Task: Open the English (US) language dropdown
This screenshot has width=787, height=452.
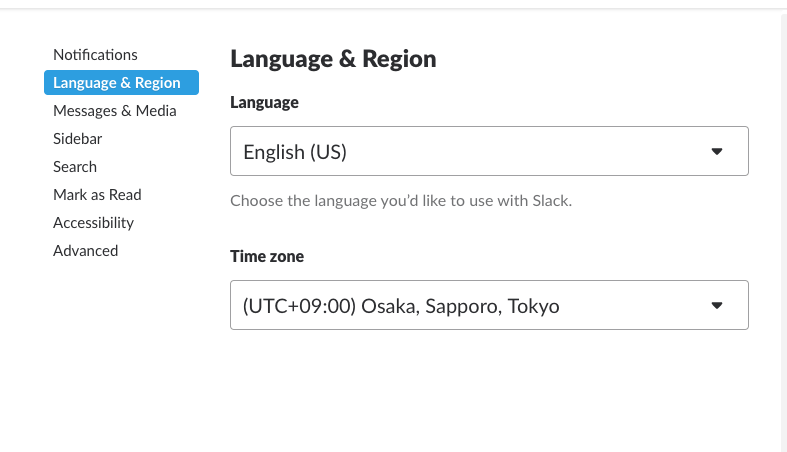Action: tap(489, 151)
